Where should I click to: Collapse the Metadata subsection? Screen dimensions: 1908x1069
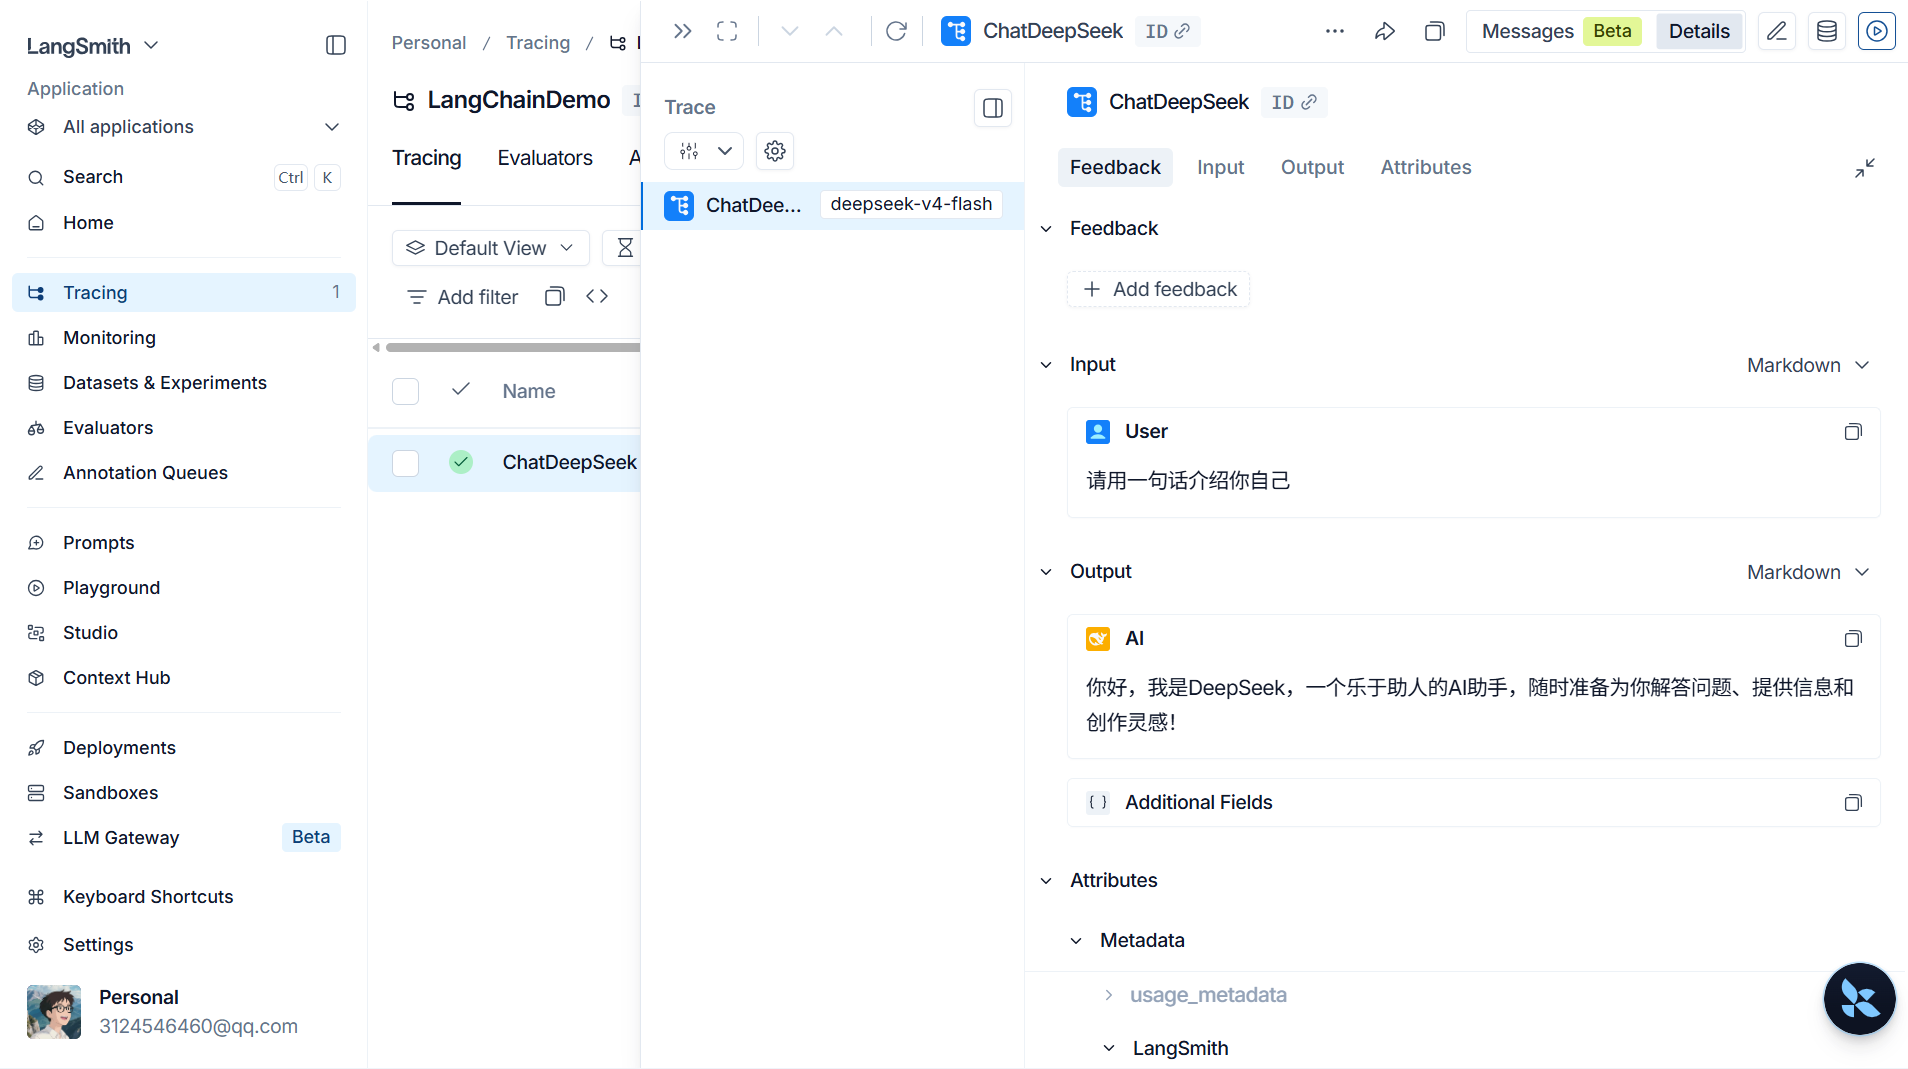[x=1076, y=941]
